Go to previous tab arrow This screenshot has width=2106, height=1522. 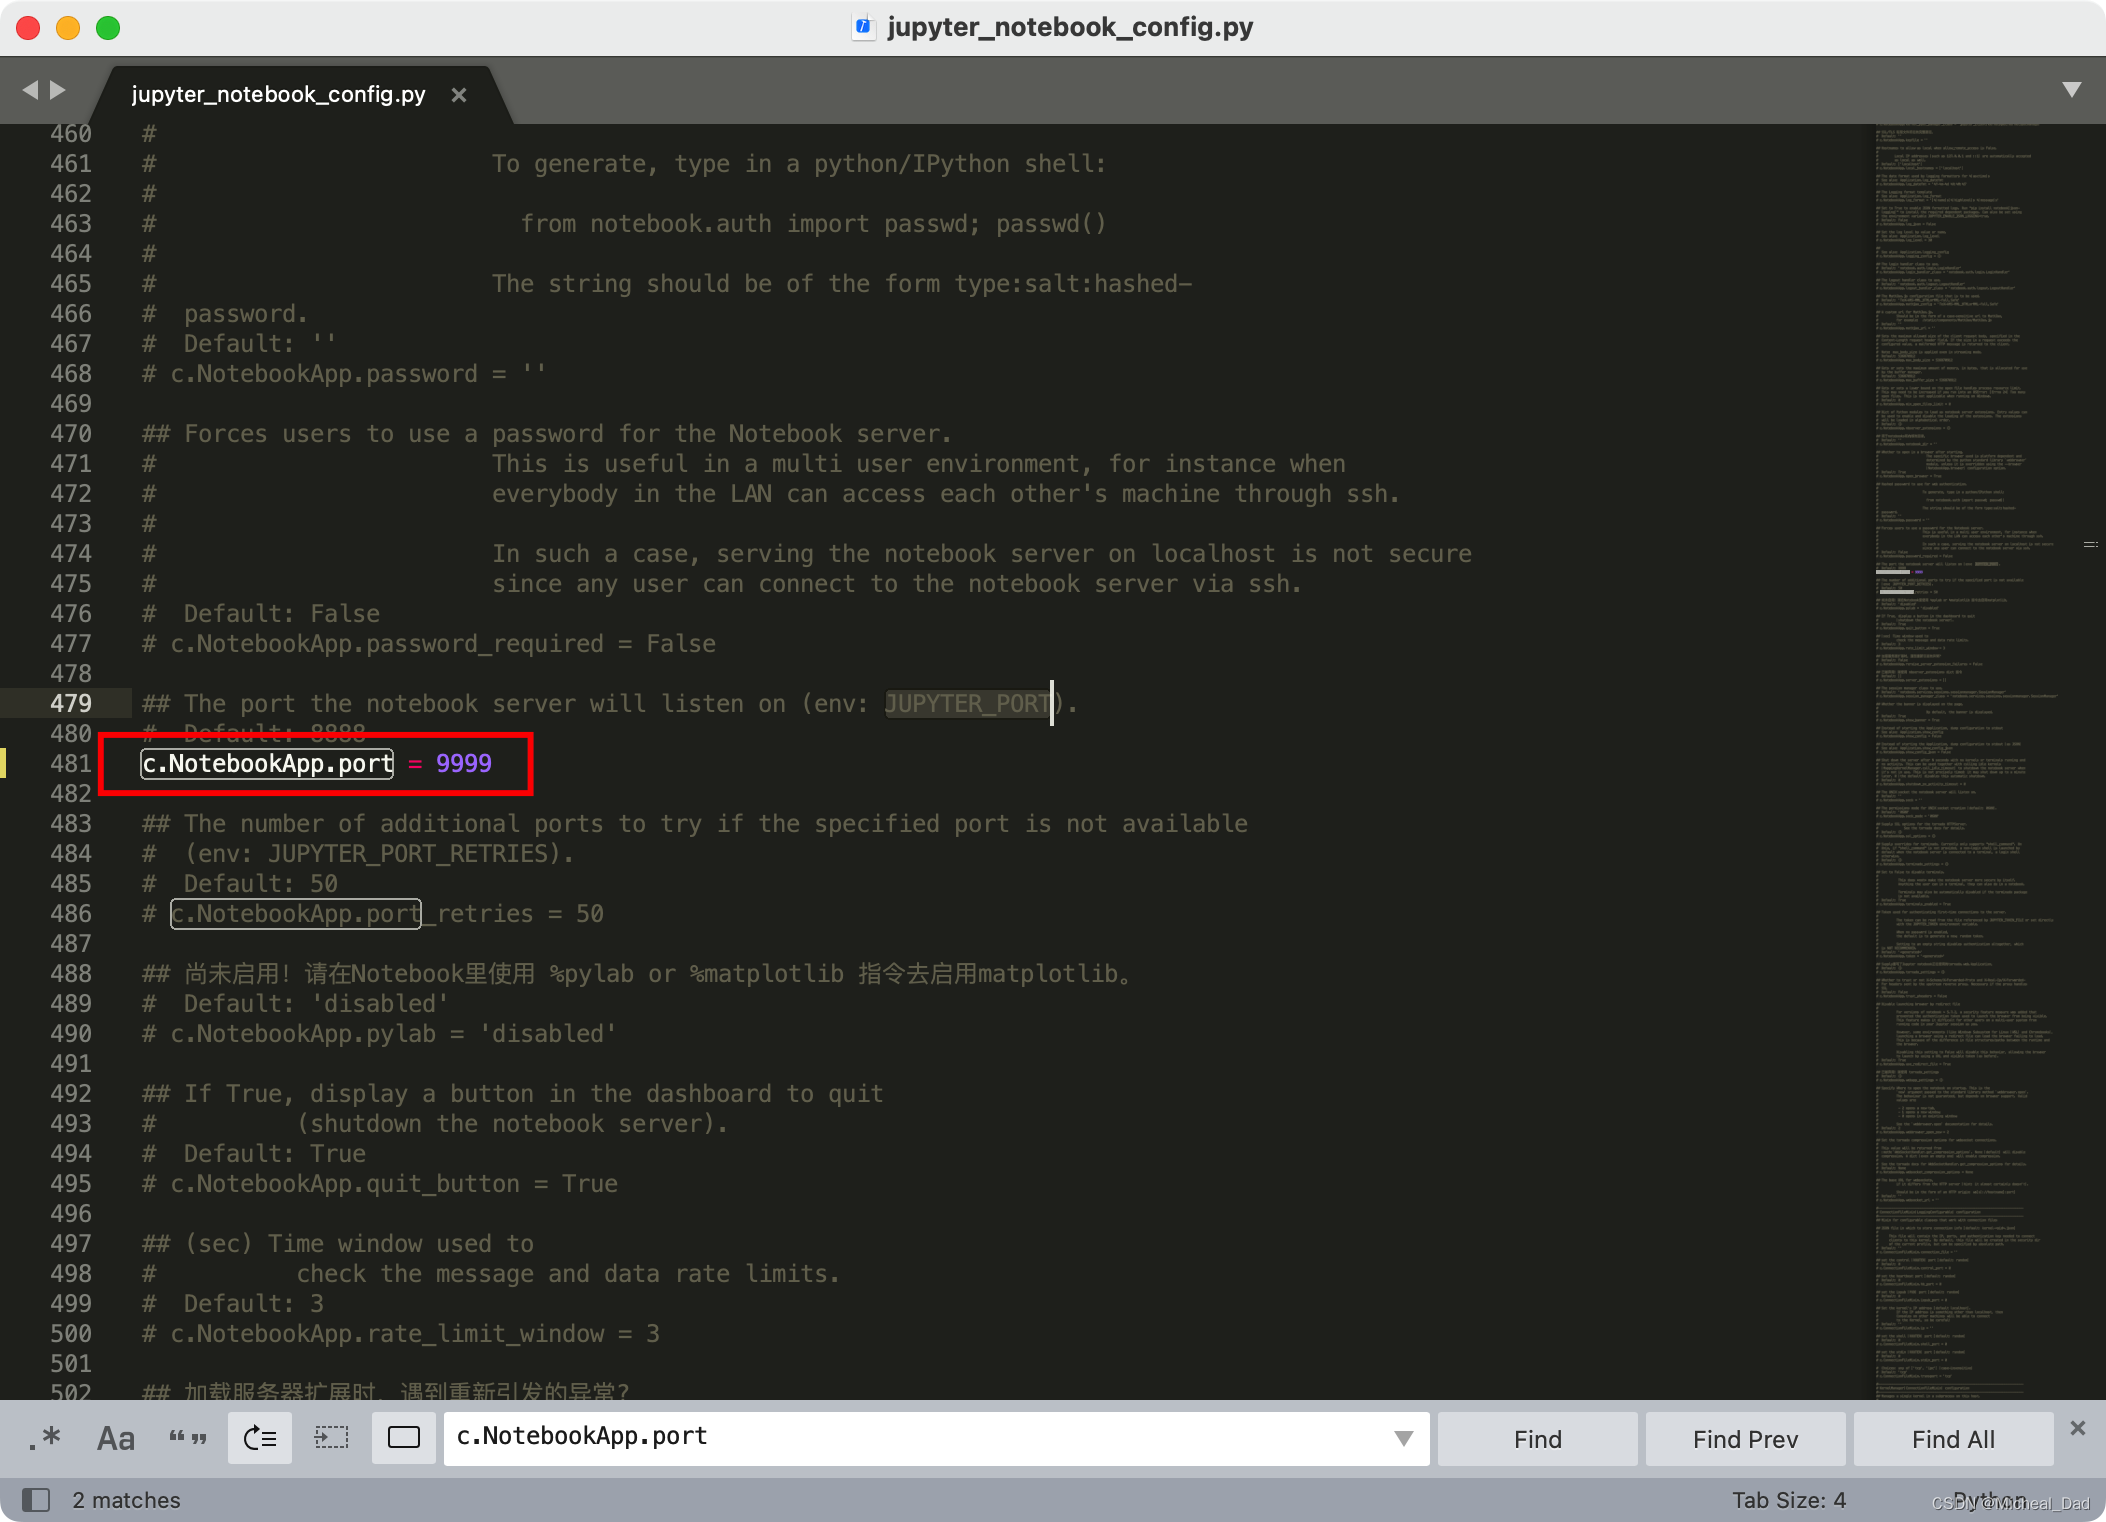(x=30, y=90)
